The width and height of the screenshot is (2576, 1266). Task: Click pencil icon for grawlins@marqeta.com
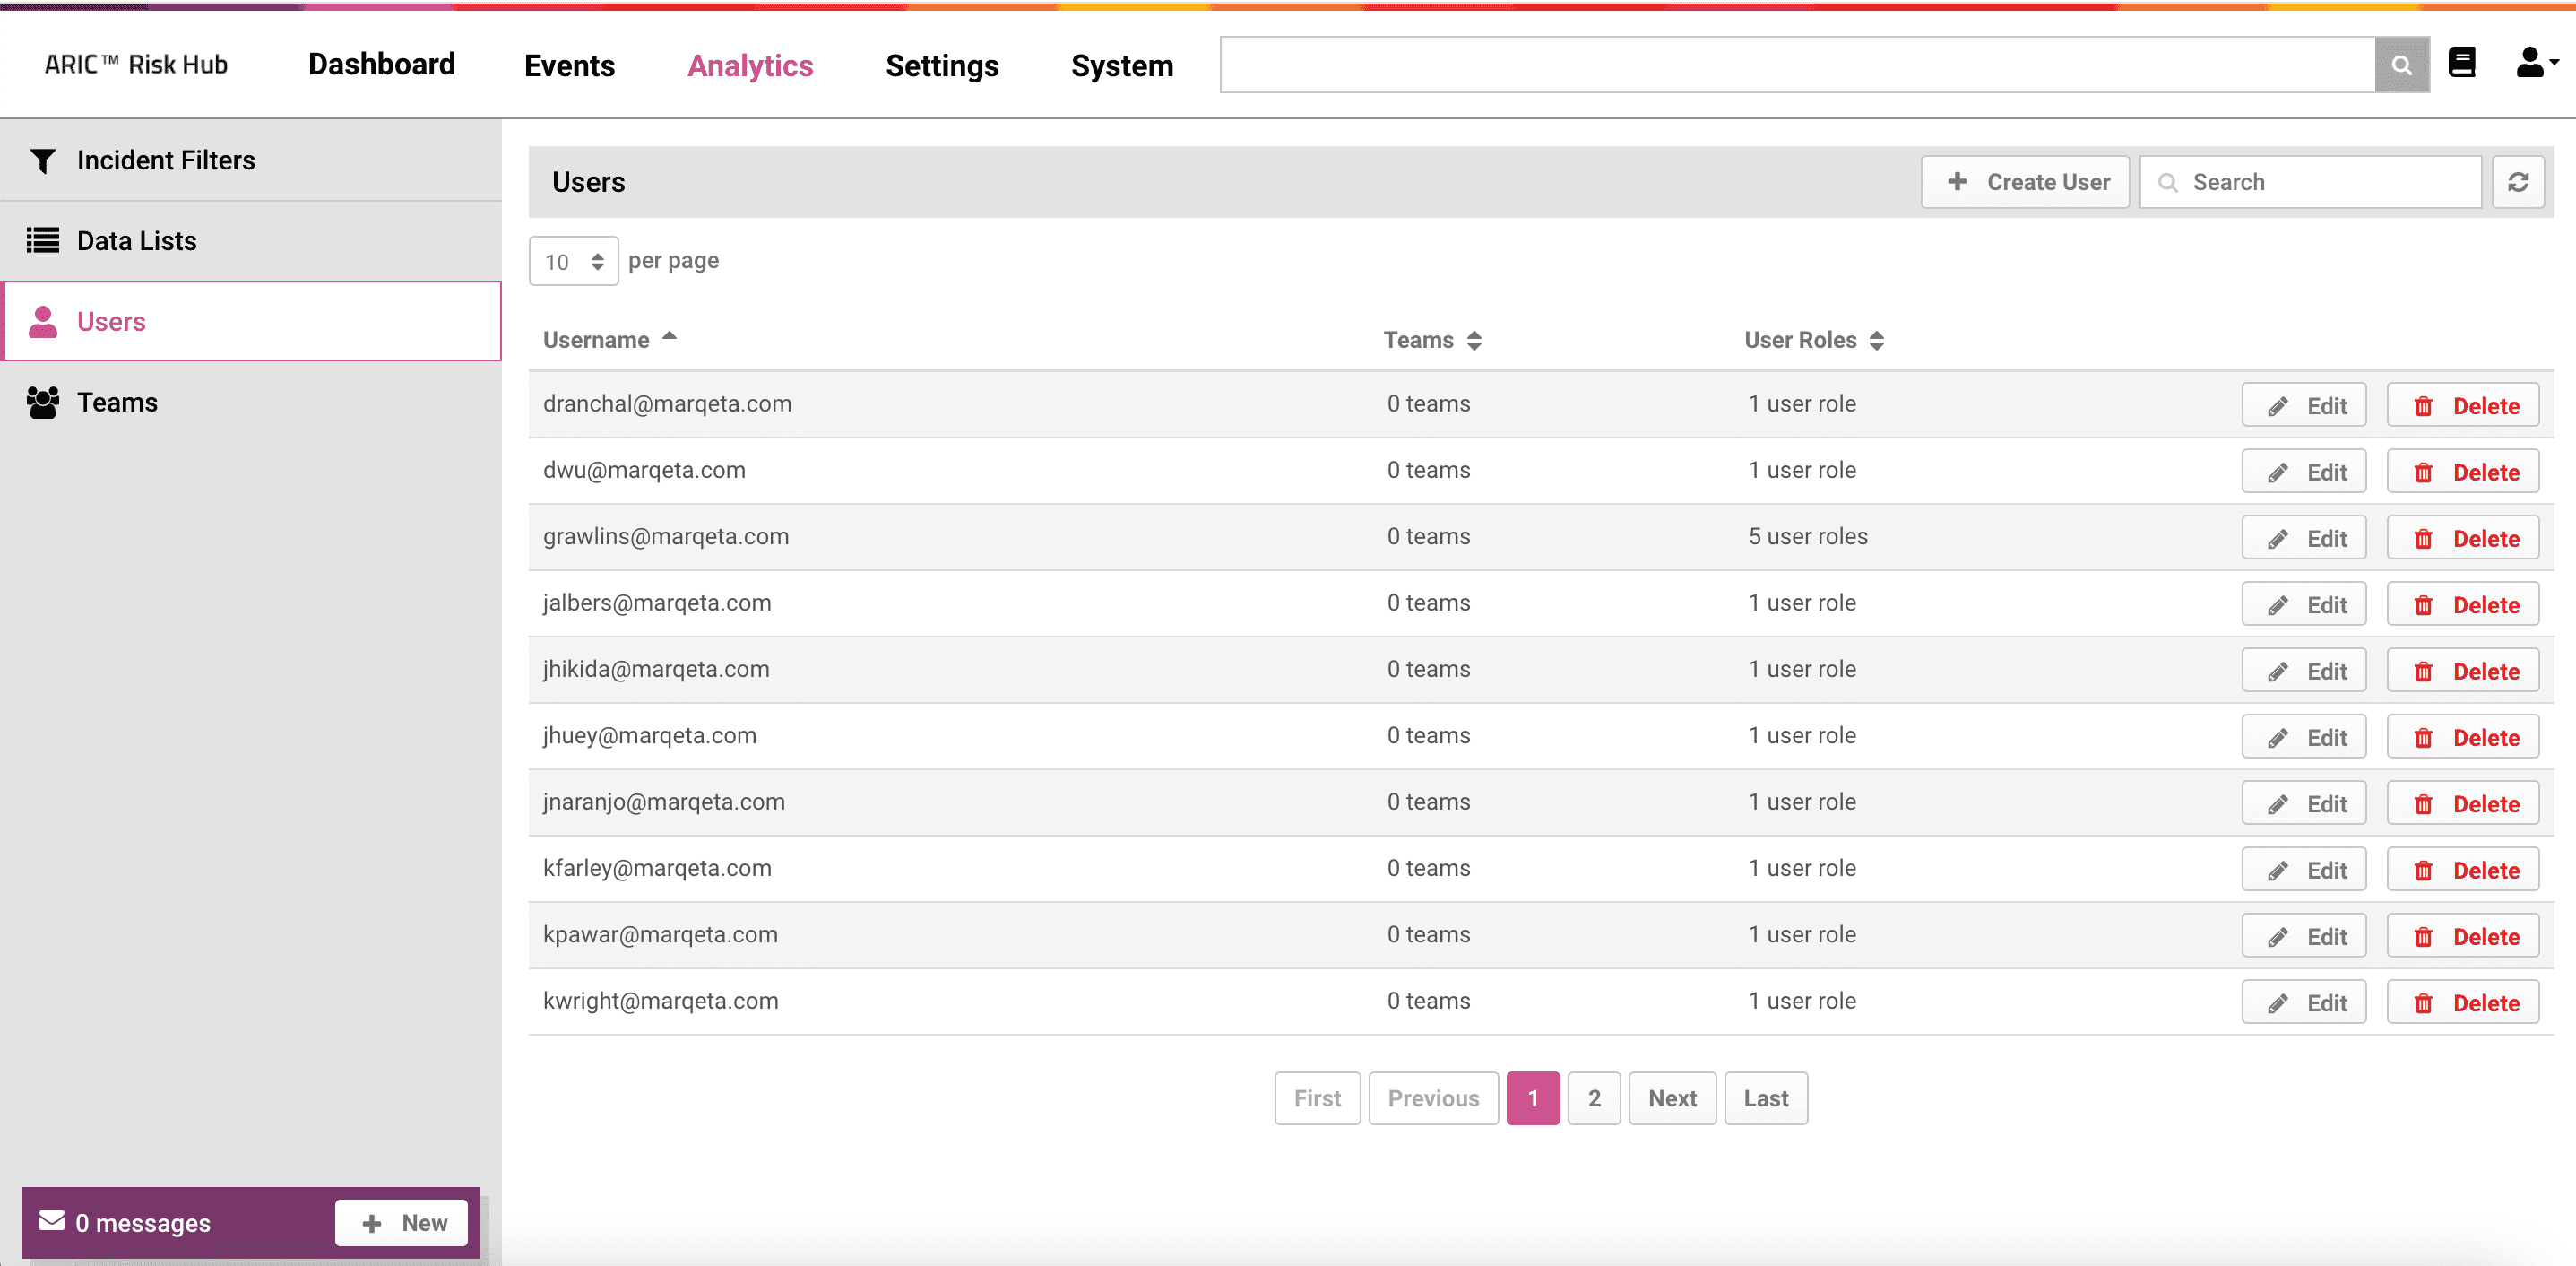tap(2277, 540)
